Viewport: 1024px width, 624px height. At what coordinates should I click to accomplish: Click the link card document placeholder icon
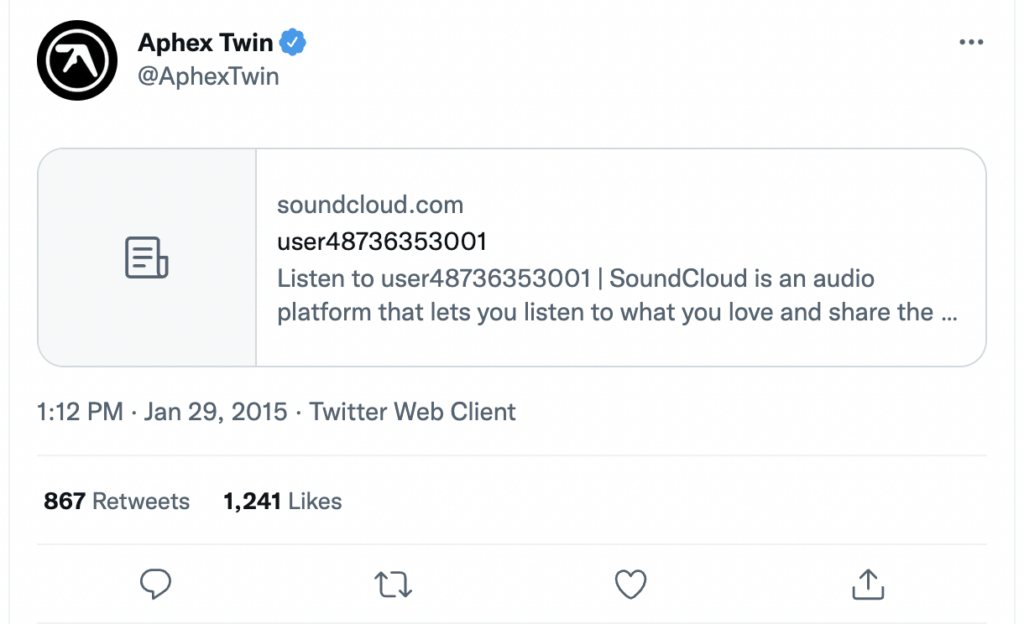[x=147, y=258]
